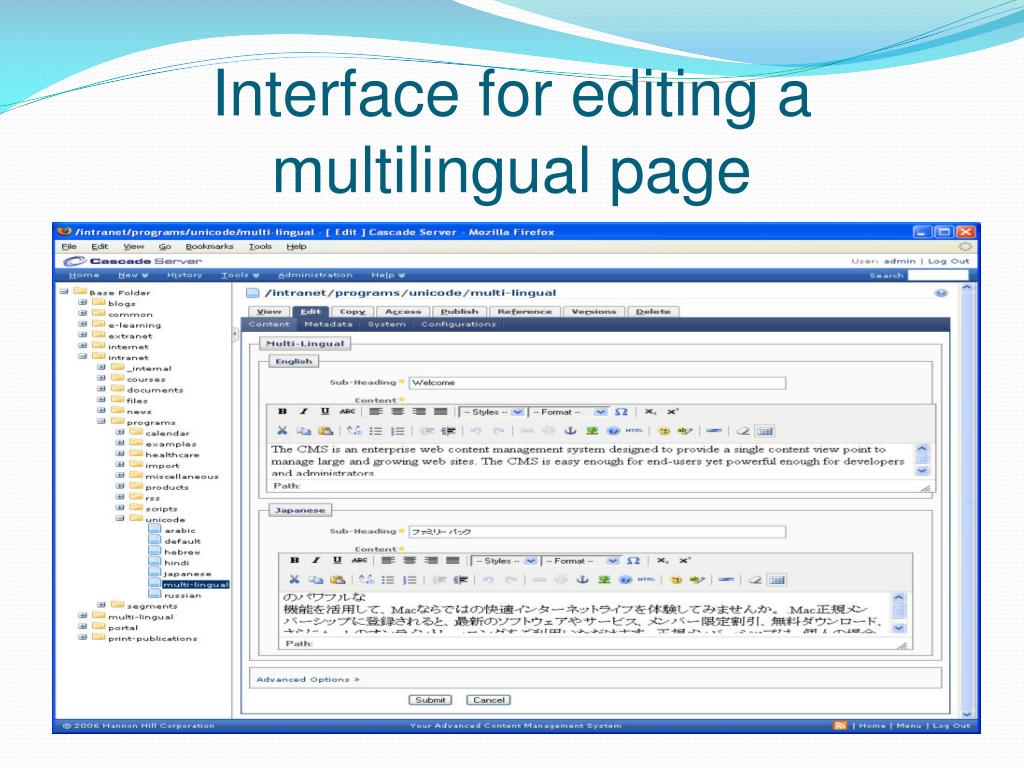The height and width of the screenshot is (768, 1024).
Task: Insert horizontal rule in the English editor
Action: coord(714,431)
